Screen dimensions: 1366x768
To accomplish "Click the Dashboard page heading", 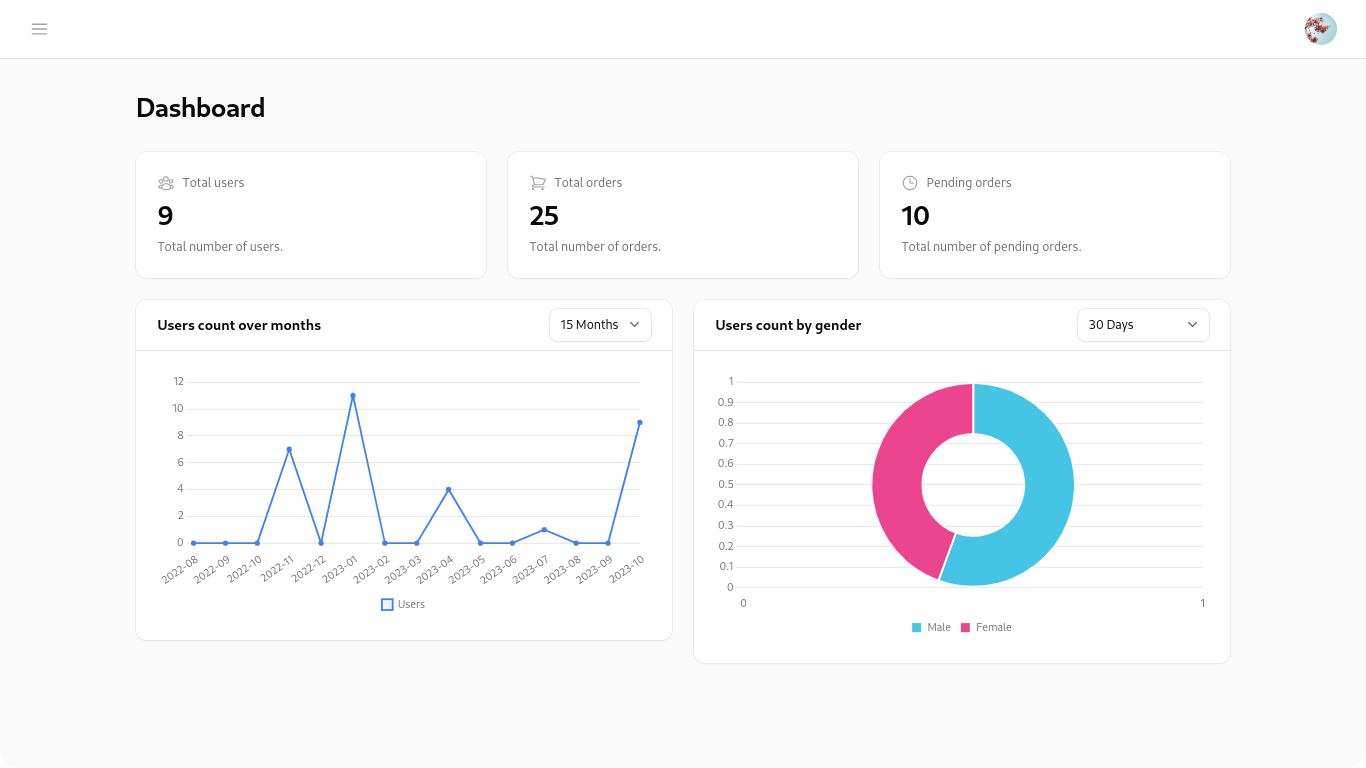I will coord(201,108).
